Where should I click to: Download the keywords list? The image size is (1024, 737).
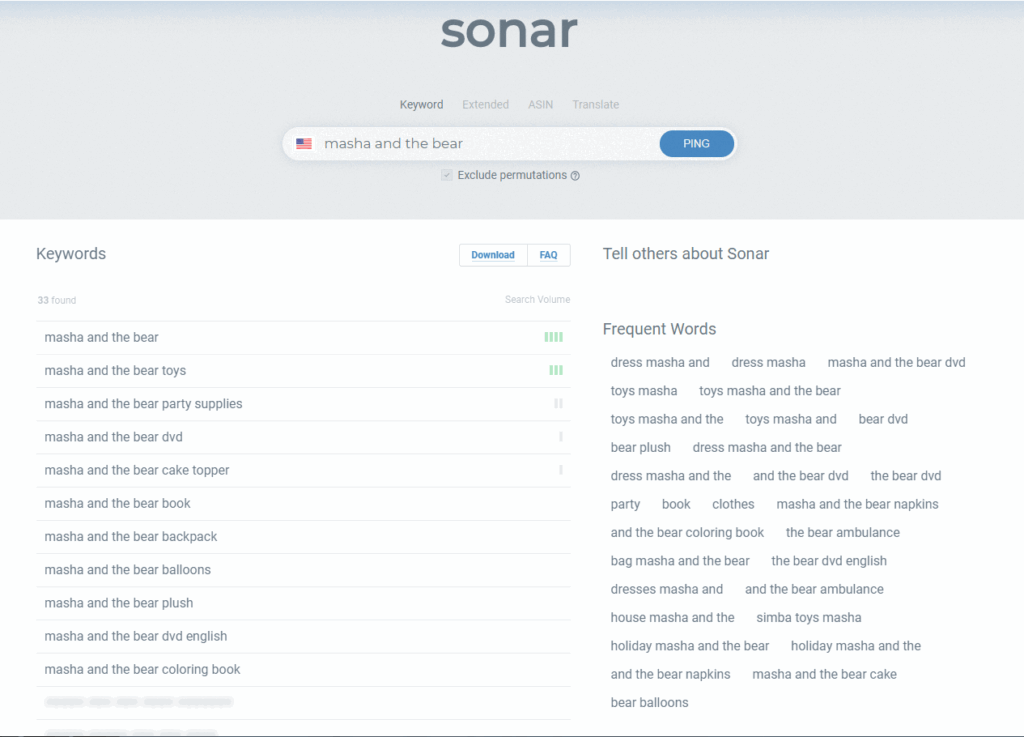click(492, 255)
